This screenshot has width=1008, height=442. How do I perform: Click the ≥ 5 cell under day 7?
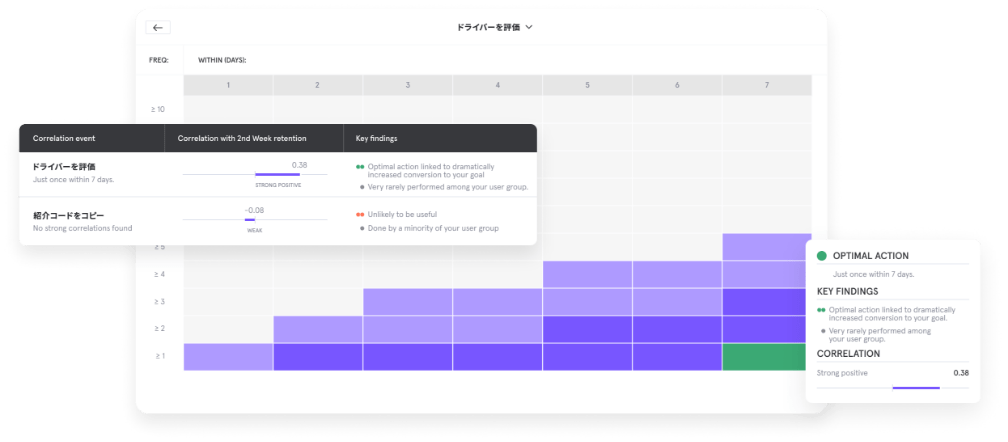tap(766, 247)
